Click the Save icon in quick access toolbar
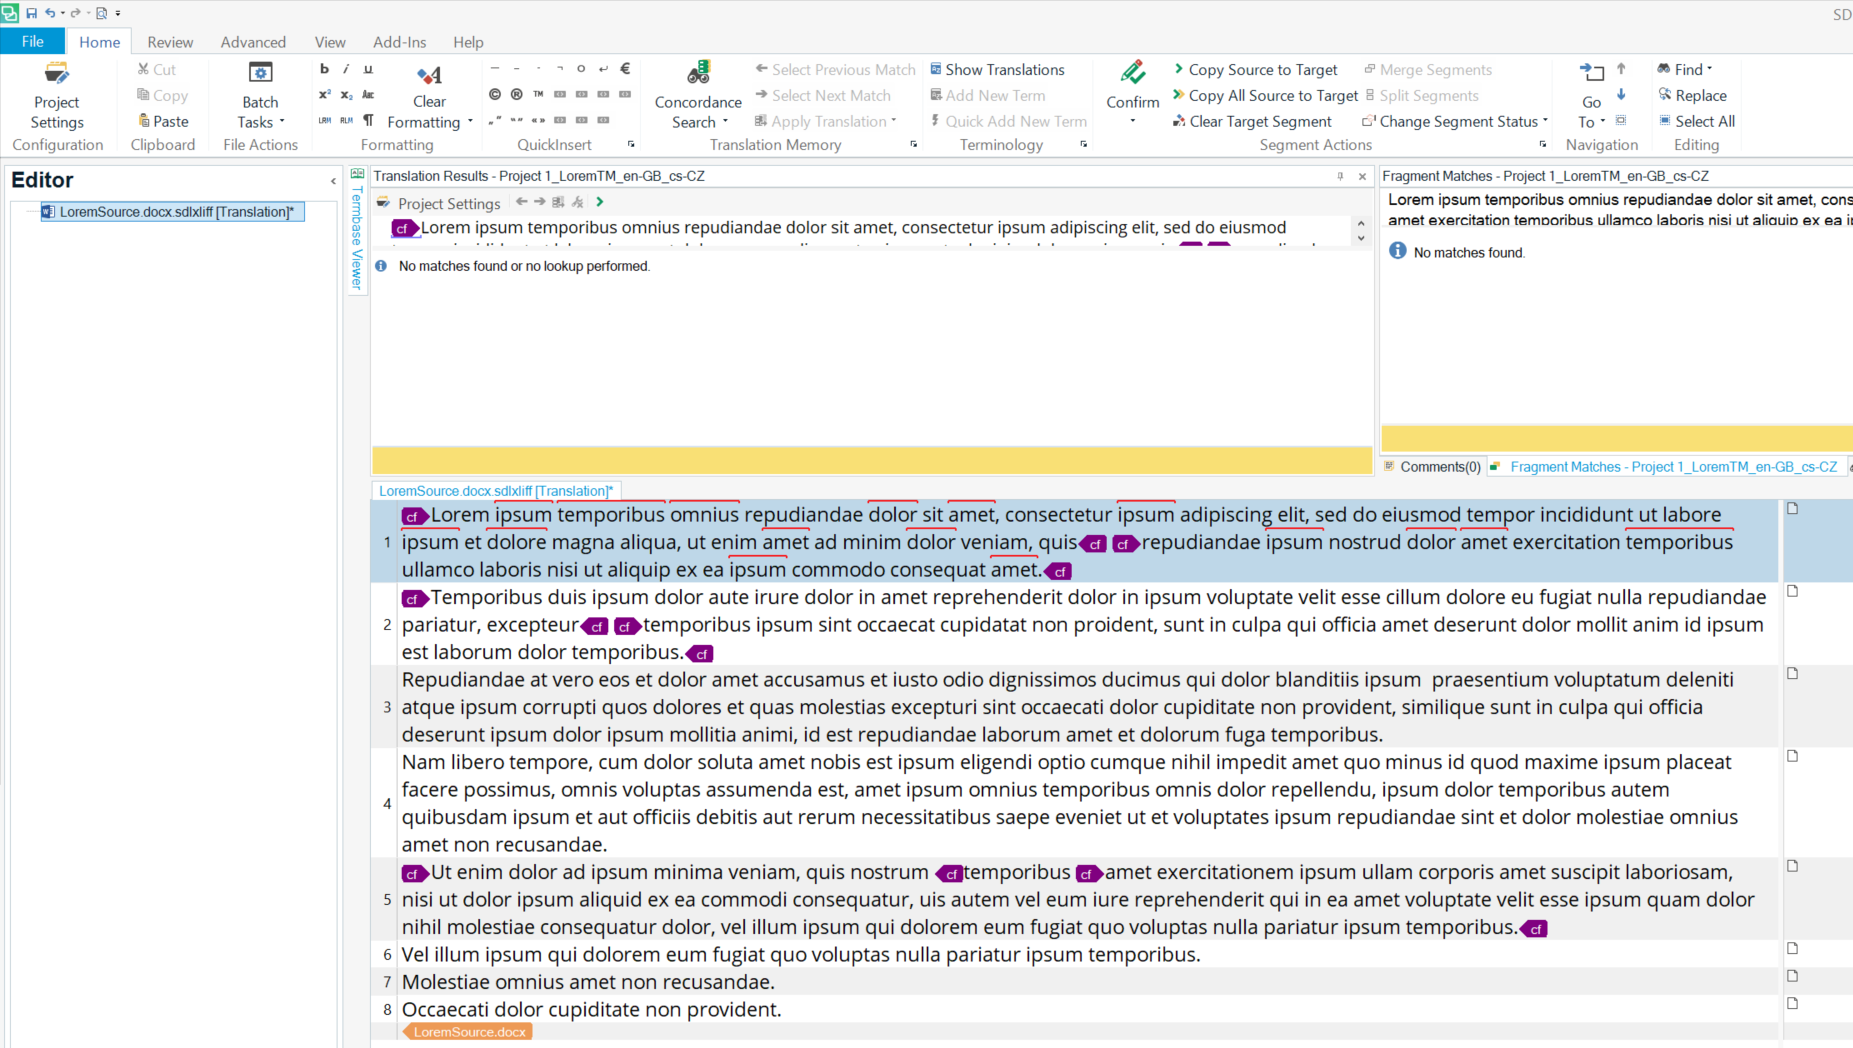This screenshot has height=1048, width=1853. [31, 13]
